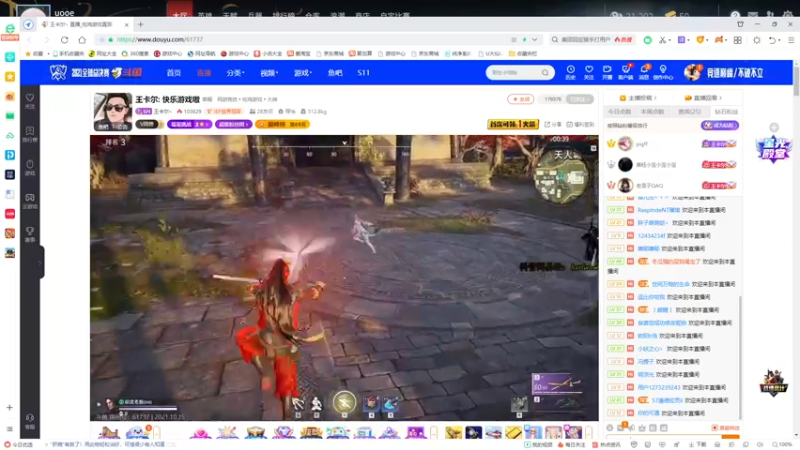Open the address bar dropdown arrow
800x450 pixels.
coord(534,39)
